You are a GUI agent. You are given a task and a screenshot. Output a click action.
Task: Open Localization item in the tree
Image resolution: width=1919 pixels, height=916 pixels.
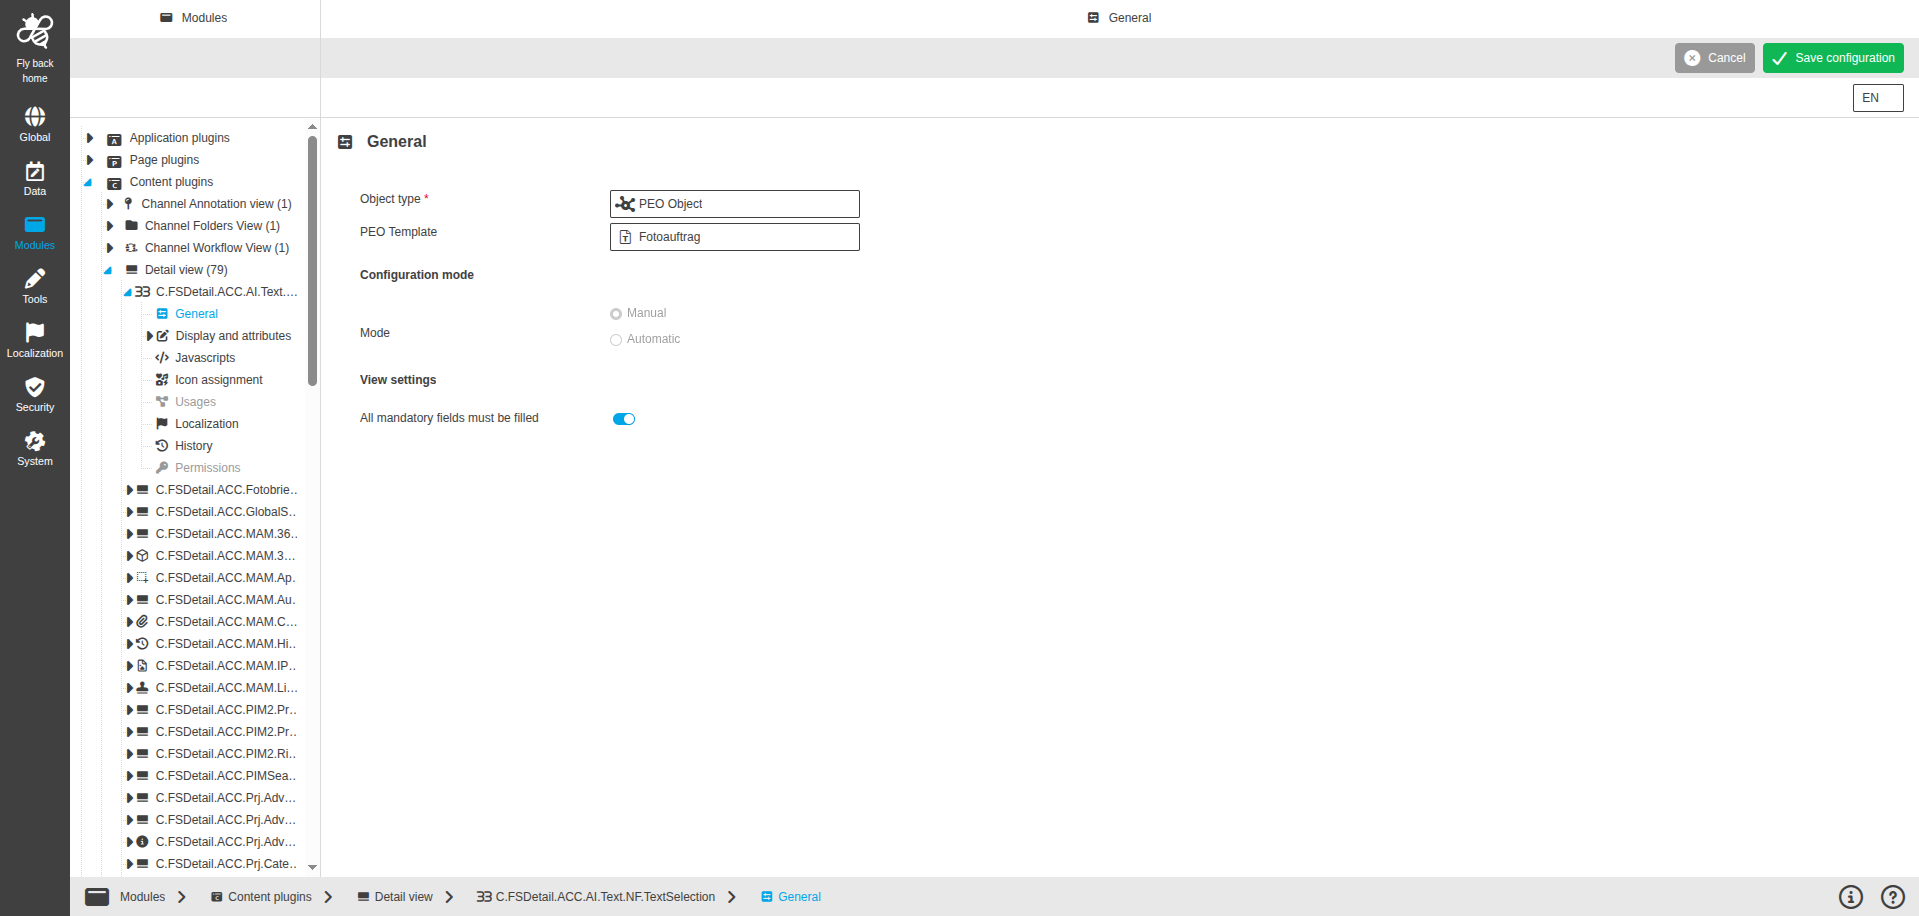click(x=207, y=424)
